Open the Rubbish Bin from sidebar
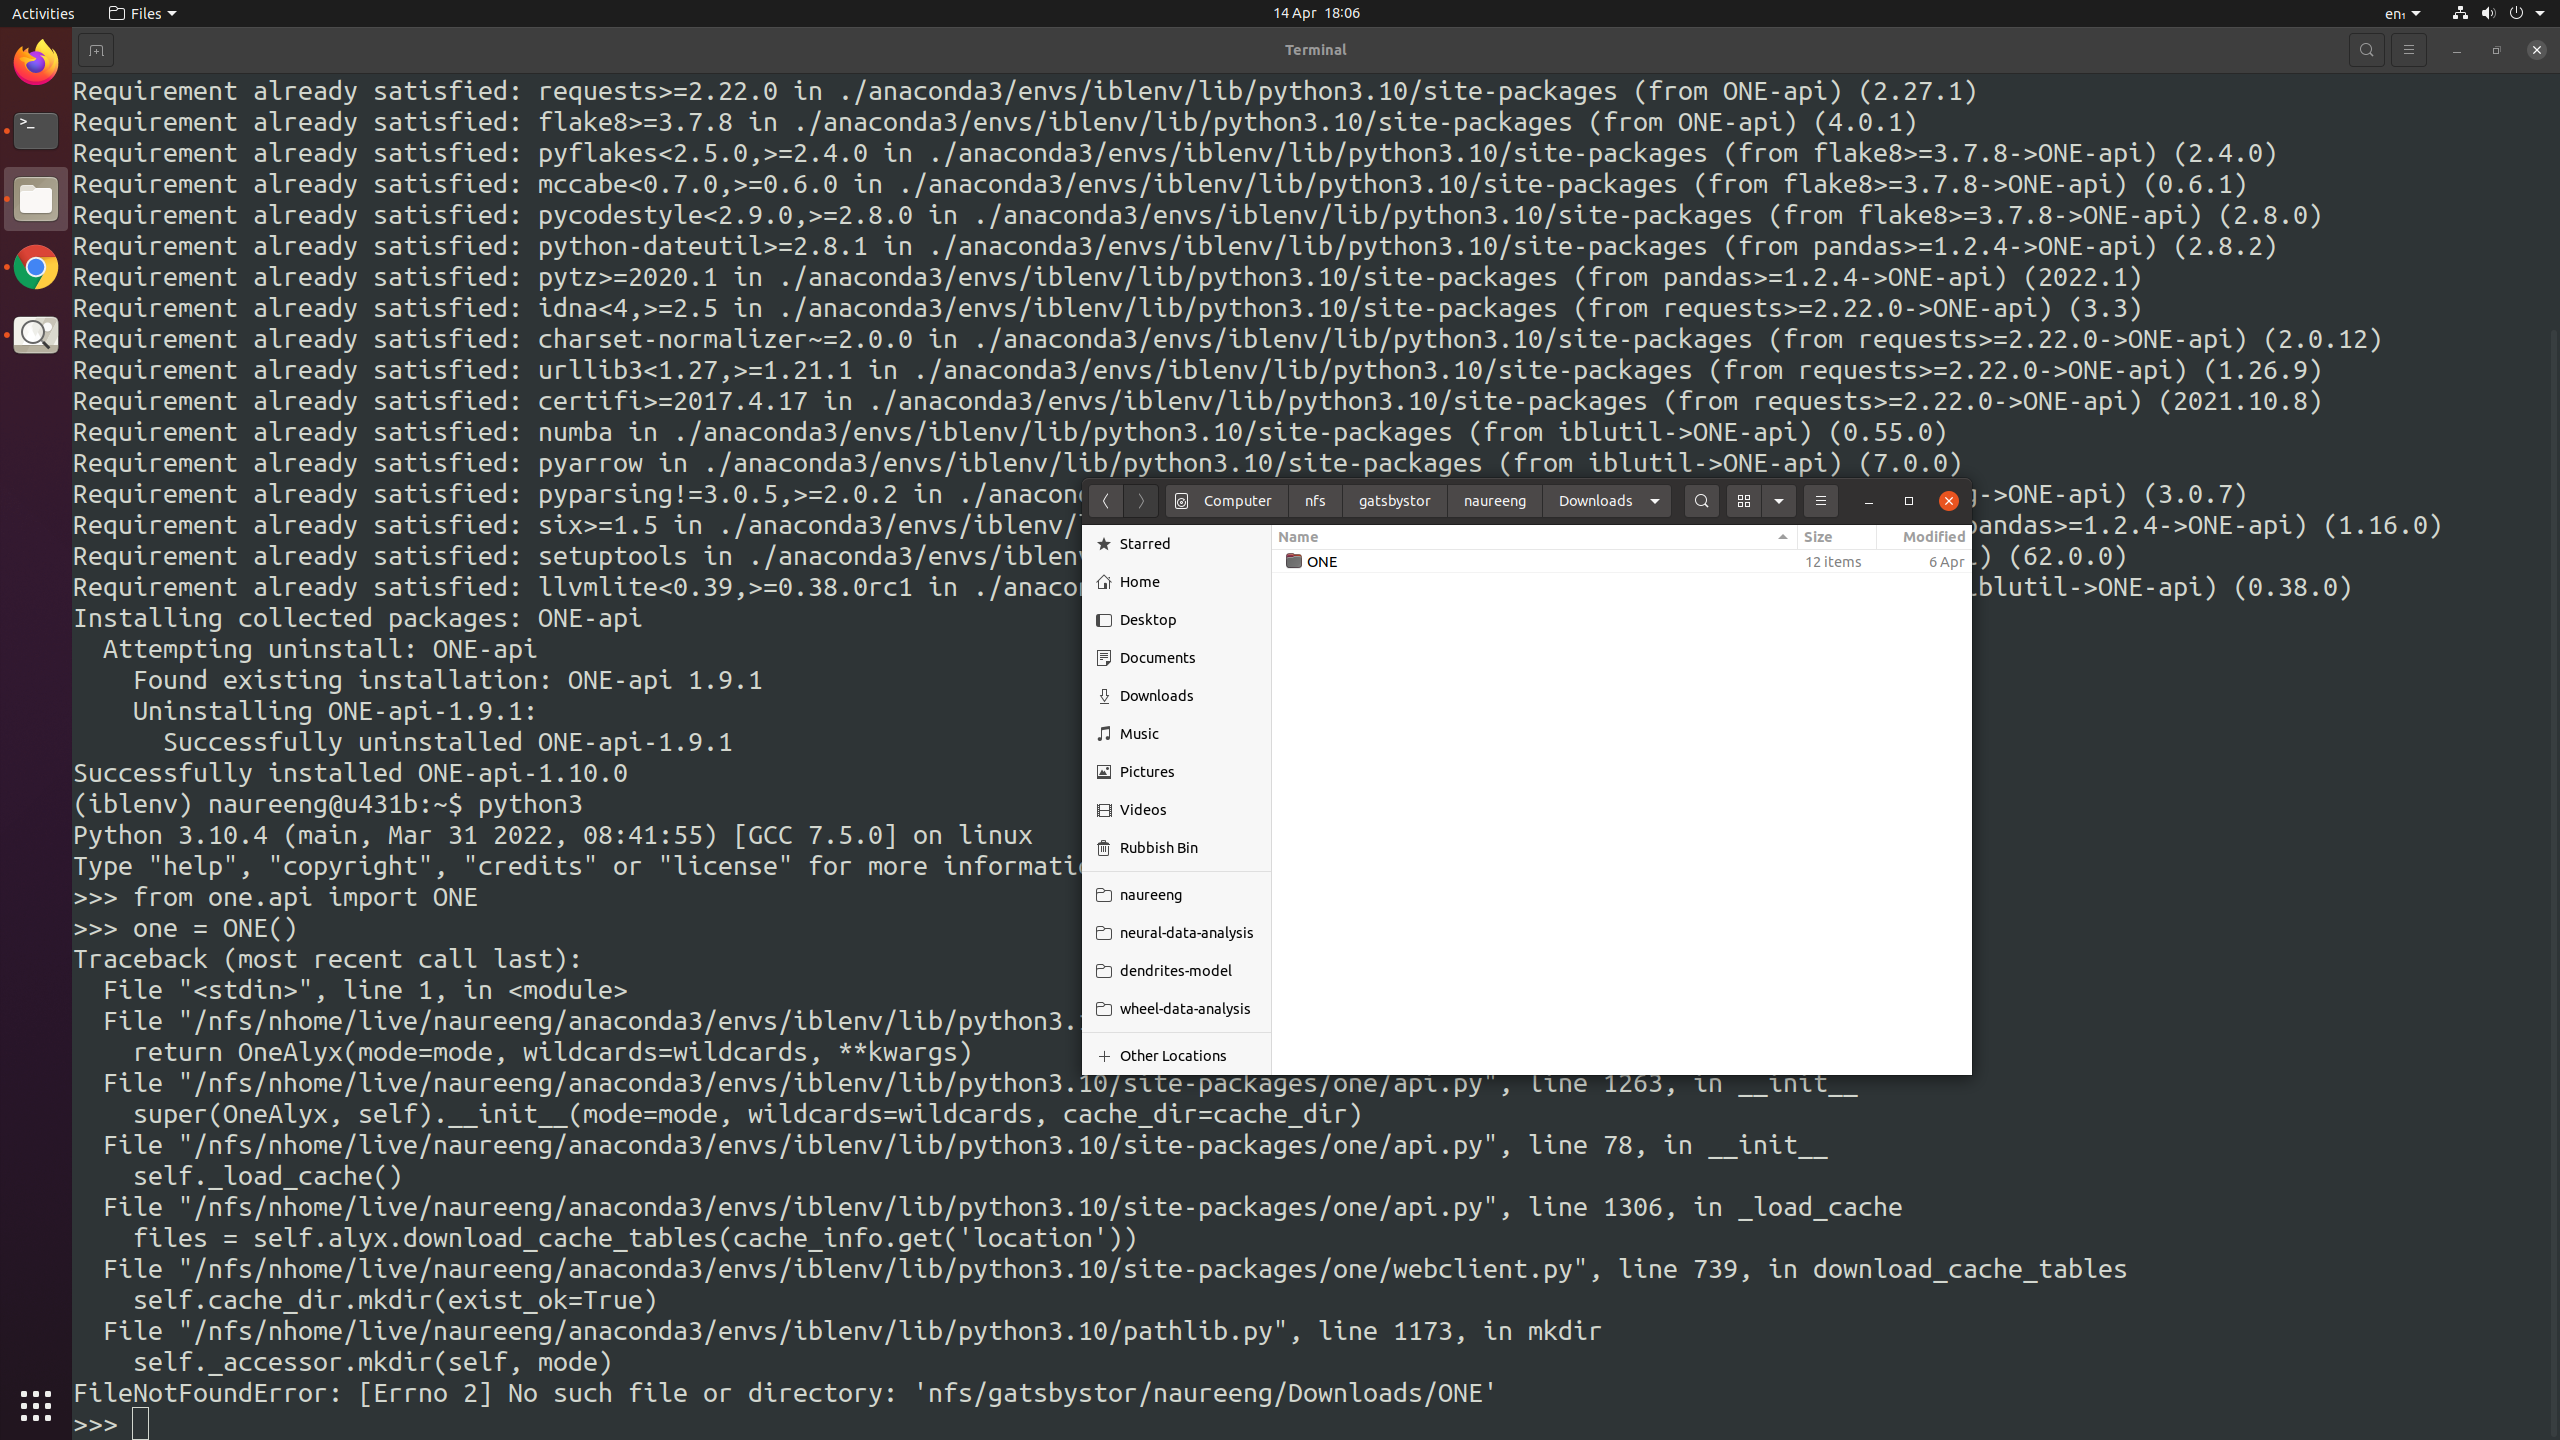 click(x=1158, y=847)
